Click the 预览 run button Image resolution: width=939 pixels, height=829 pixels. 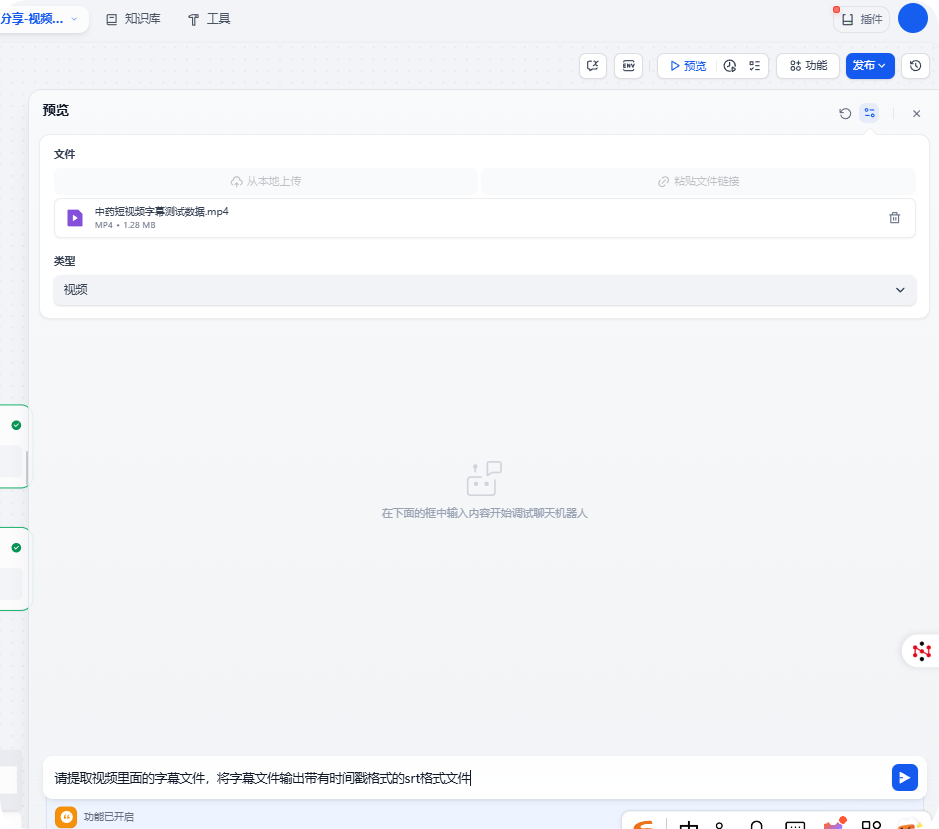point(688,66)
